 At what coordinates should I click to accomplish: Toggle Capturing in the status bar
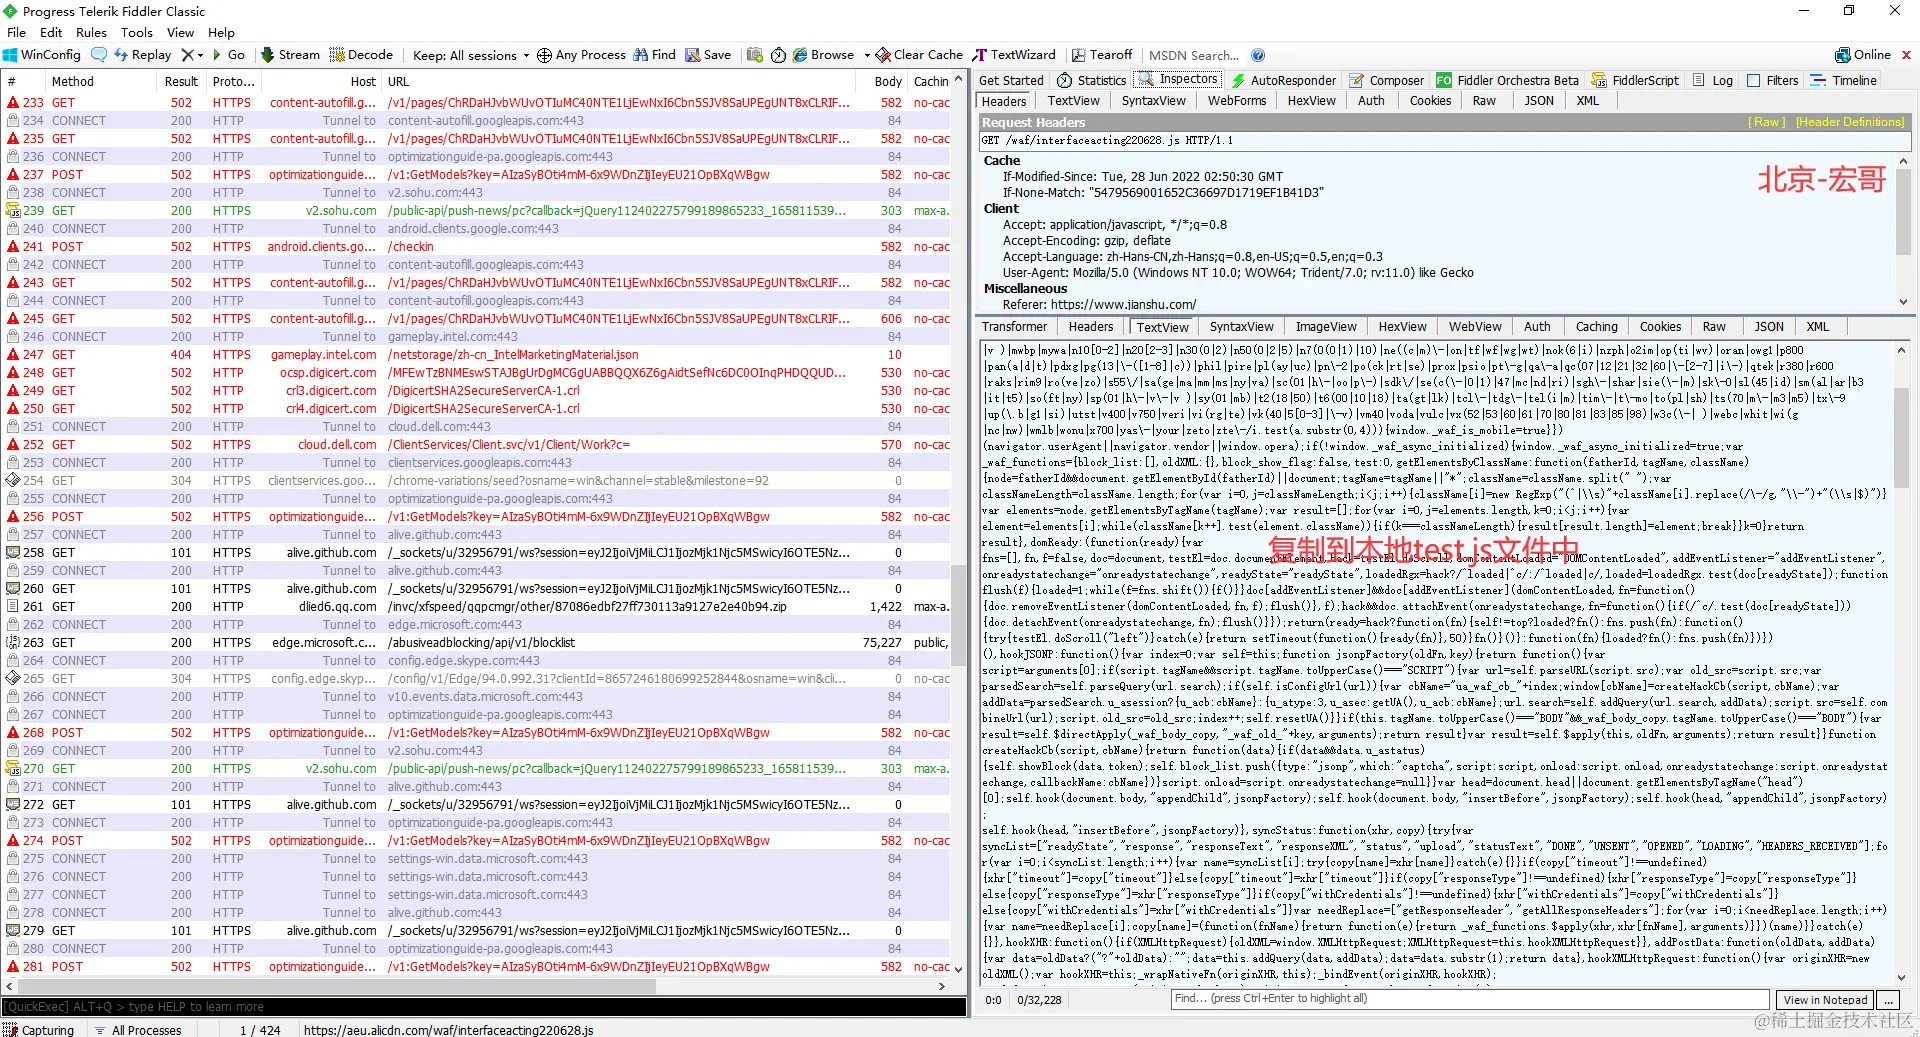pos(39,1030)
